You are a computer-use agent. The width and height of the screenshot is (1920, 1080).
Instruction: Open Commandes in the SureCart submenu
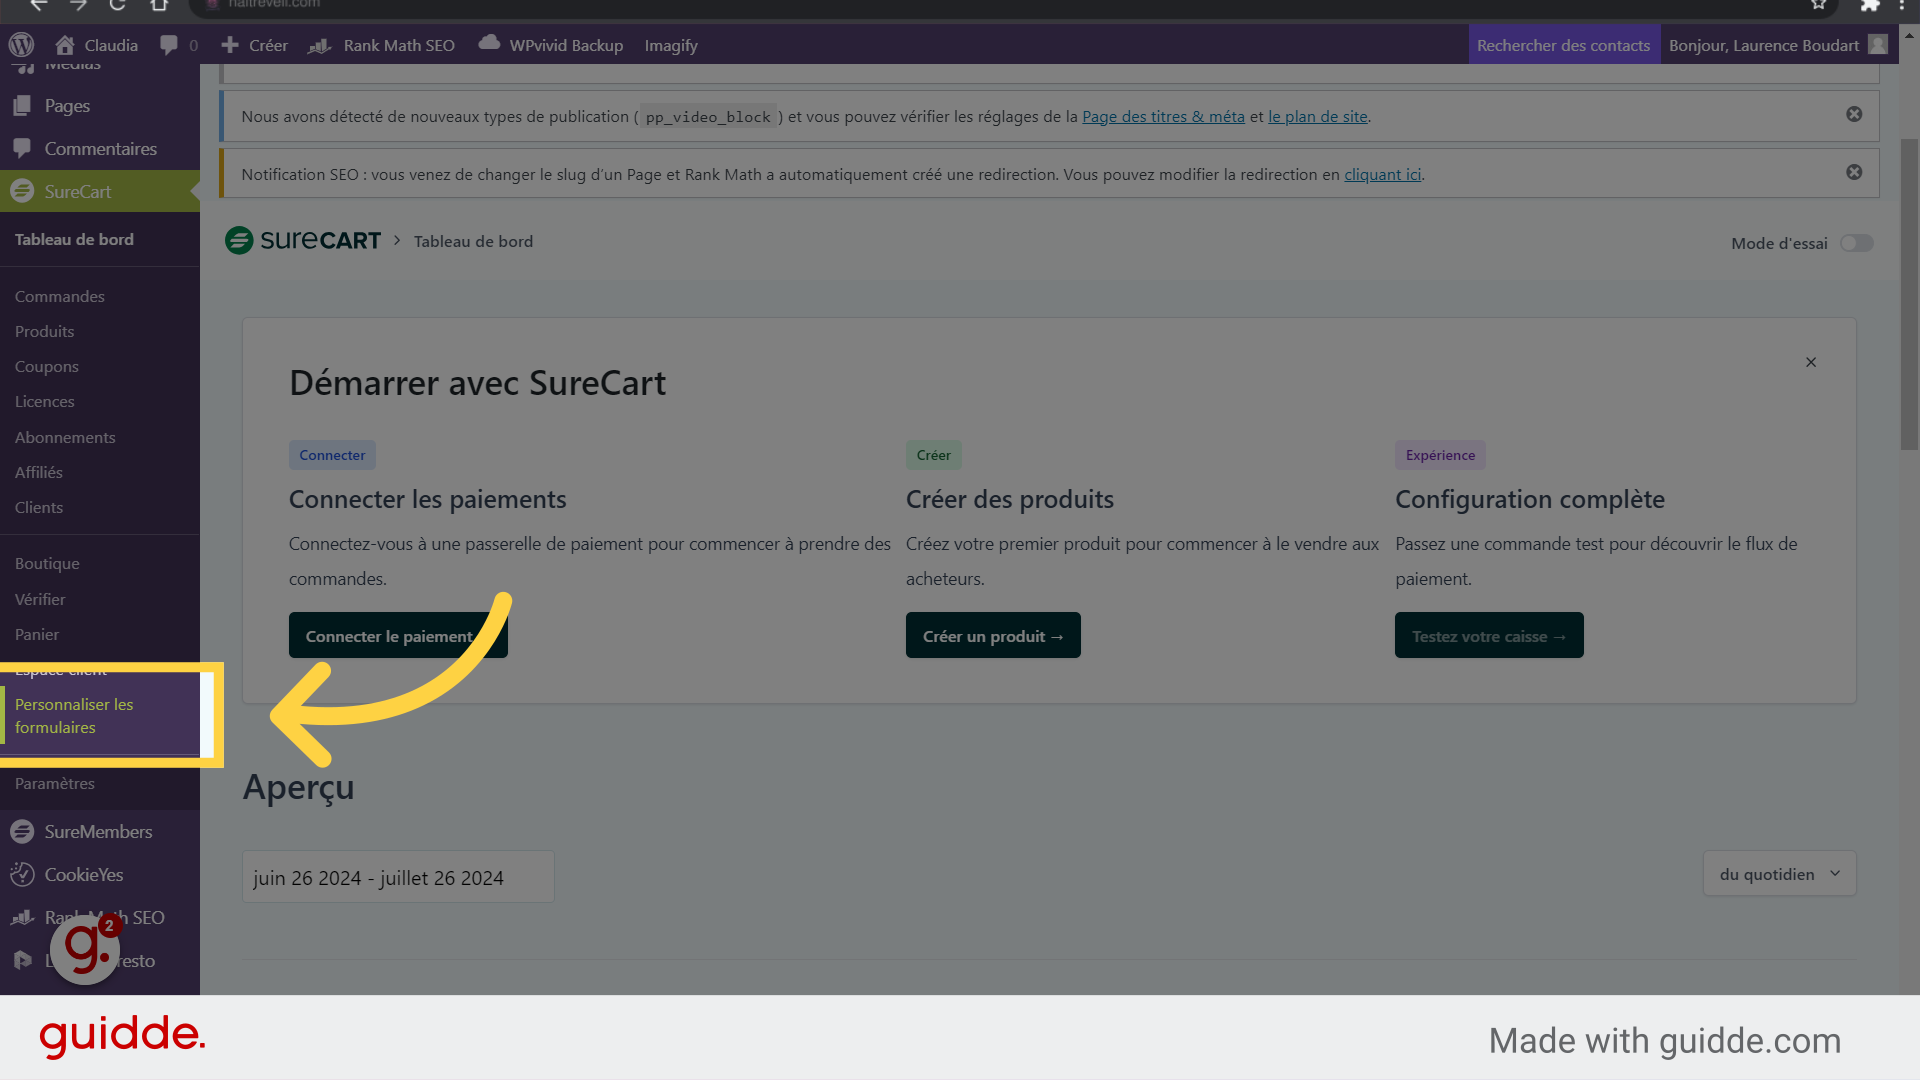tap(60, 296)
